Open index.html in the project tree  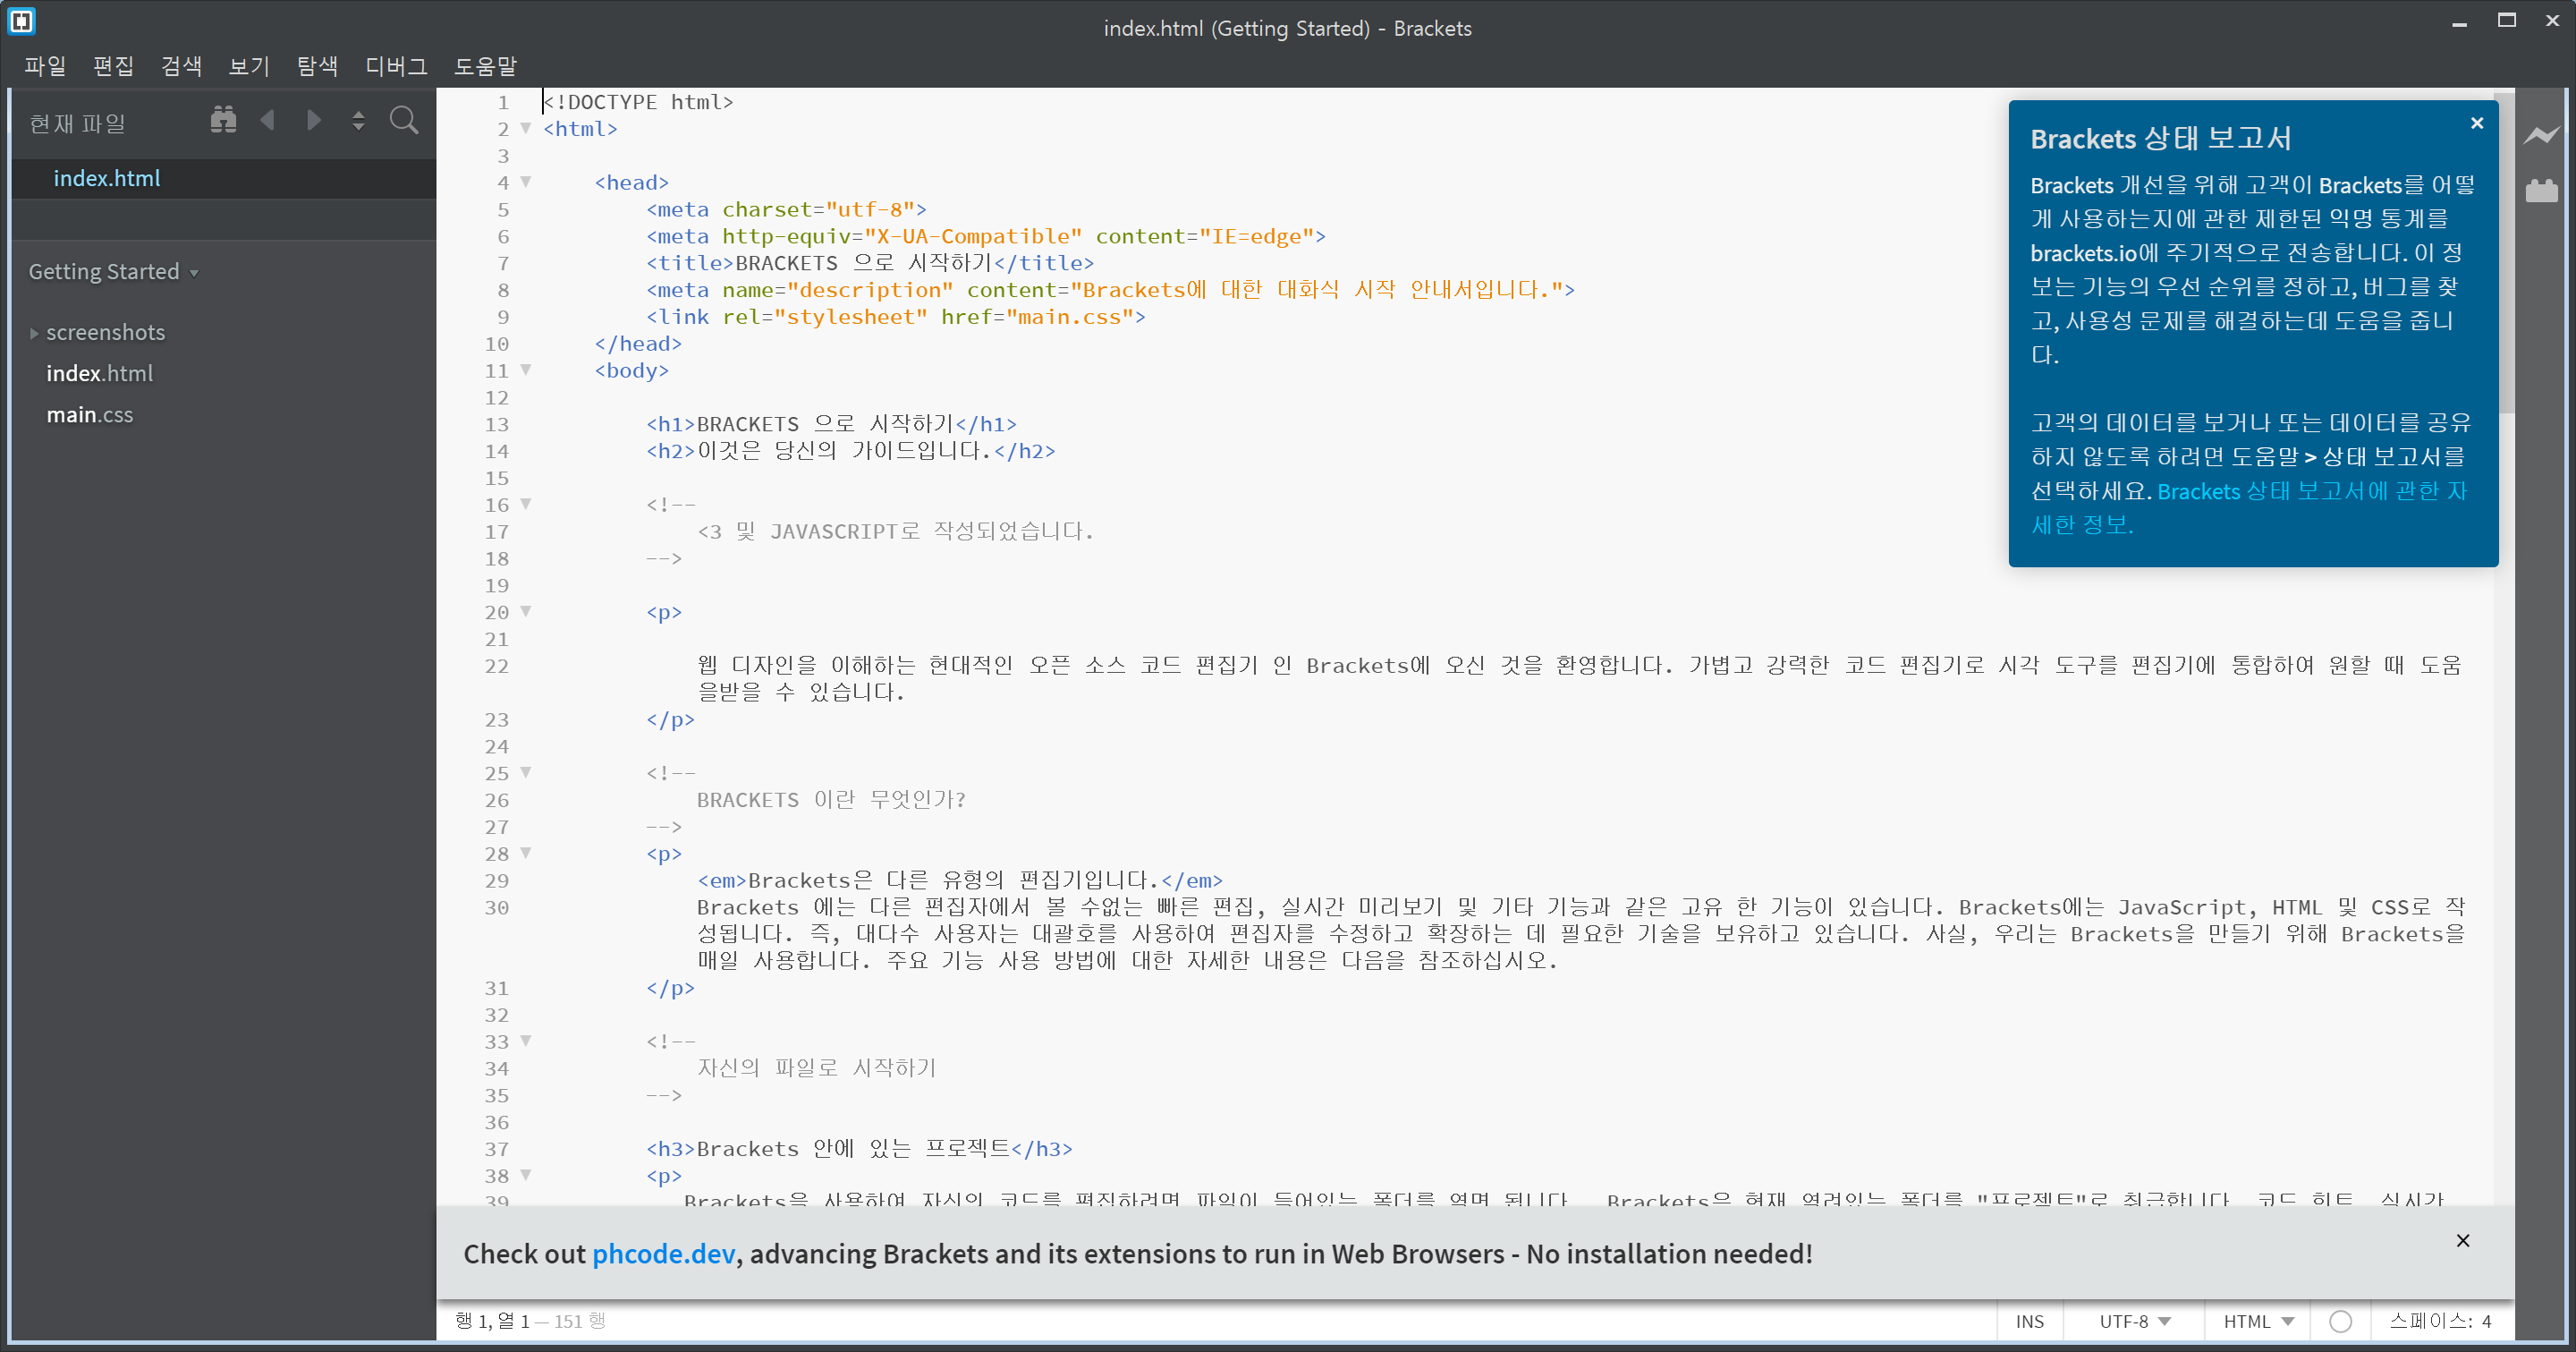pos(100,373)
